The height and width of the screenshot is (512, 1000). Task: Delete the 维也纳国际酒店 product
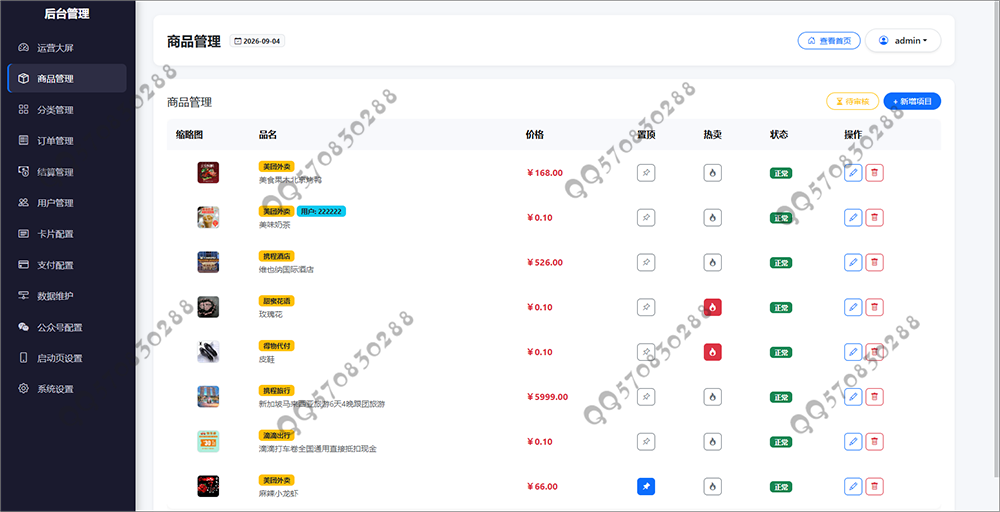pyautogui.click(x=874, y=262)
